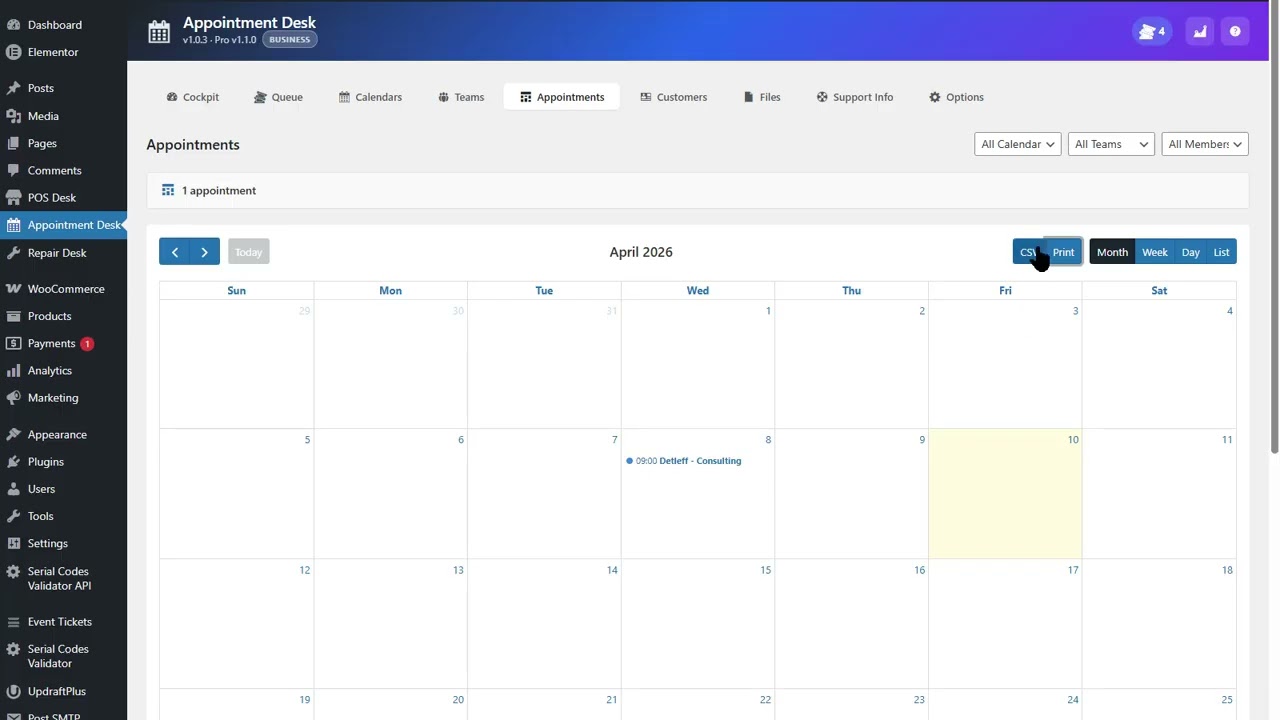Click the chart icon in the header
The image size is (1280, 720).
(x=1200, y=32)
